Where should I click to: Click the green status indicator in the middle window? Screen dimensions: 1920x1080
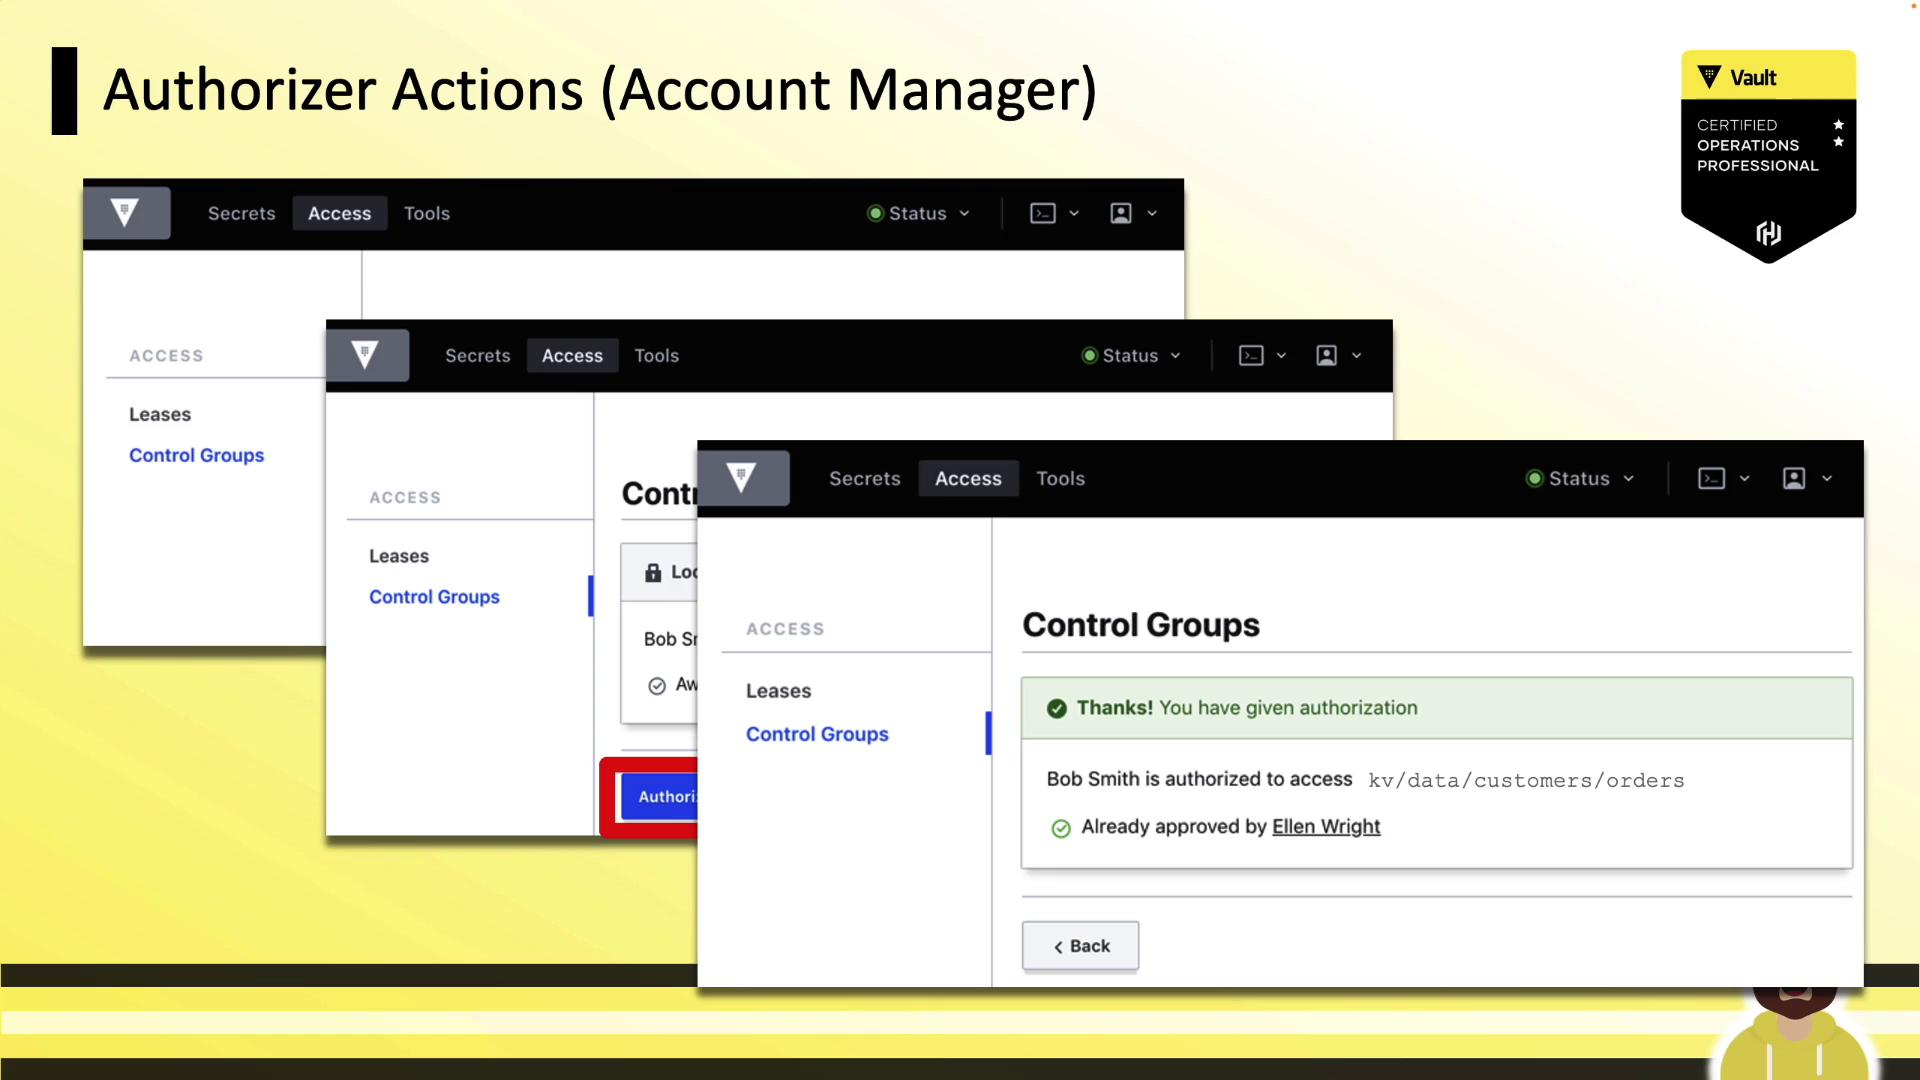click(1089, 356)
